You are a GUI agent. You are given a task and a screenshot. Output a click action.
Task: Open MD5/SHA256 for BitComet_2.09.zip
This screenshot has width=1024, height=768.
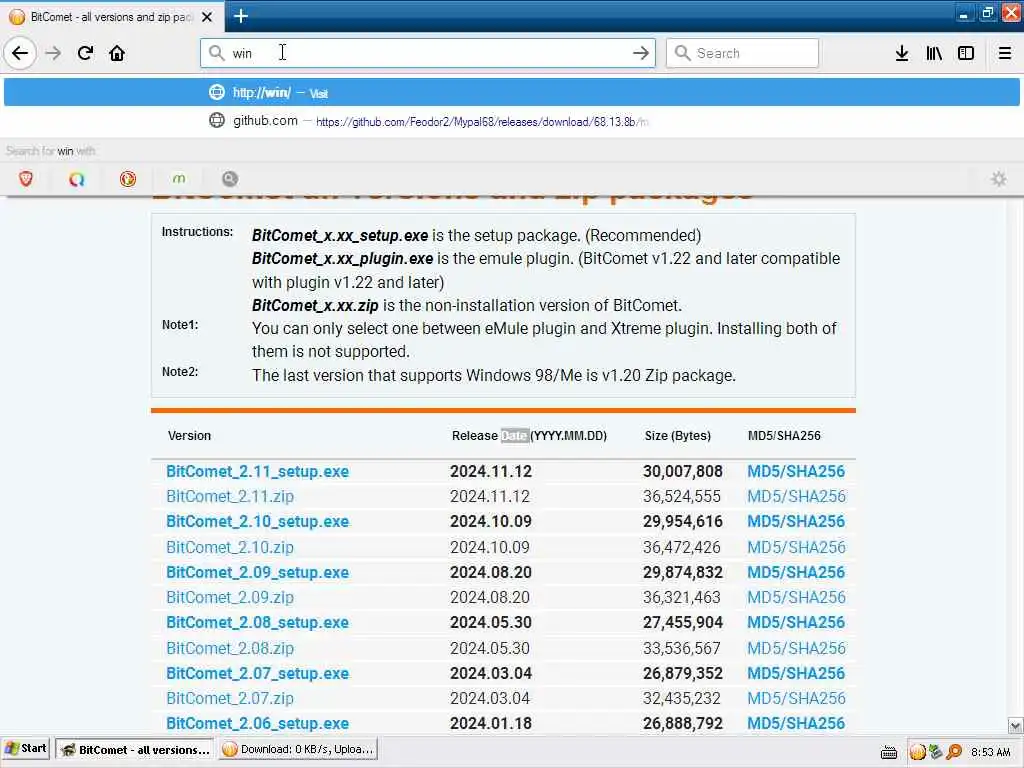[796, 598]
